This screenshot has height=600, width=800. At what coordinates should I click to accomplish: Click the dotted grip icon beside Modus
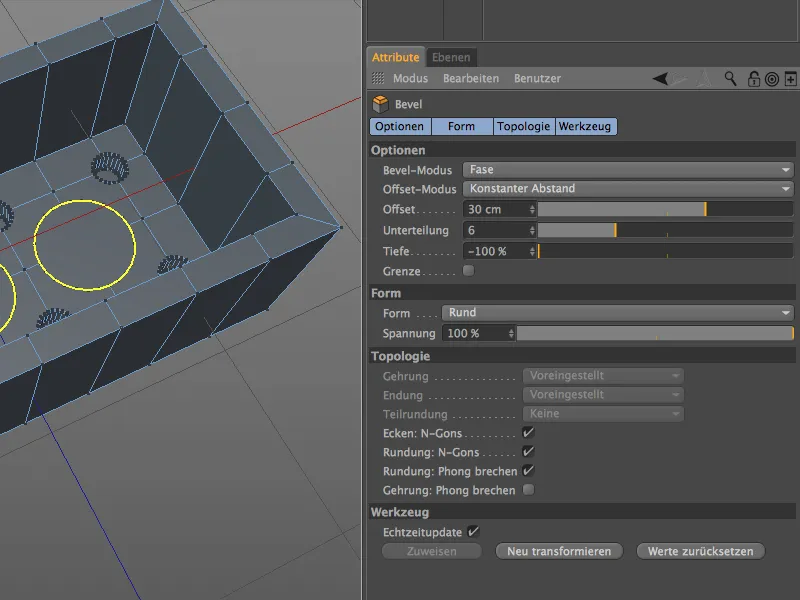click(x=378, y=78)
